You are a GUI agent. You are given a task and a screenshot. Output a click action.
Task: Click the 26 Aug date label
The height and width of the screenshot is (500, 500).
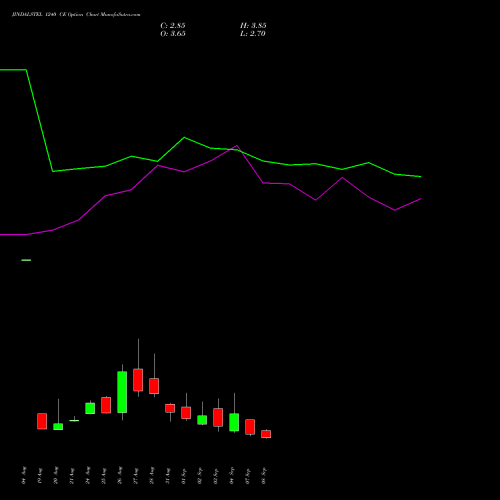pyautogui.click(x=120, y=476)
